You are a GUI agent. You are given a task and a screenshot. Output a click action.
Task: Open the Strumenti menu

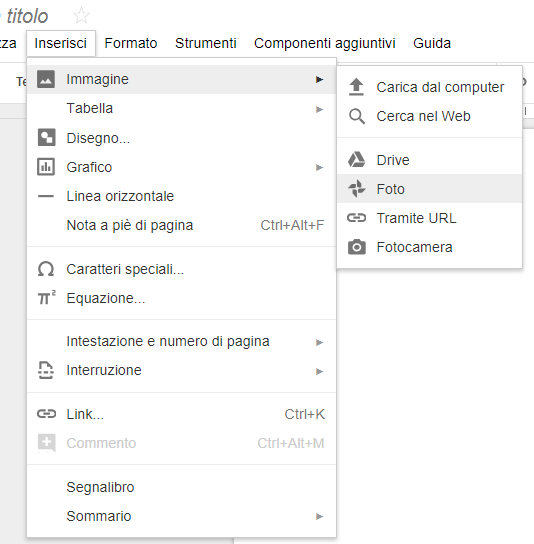[x=205, y=43]
